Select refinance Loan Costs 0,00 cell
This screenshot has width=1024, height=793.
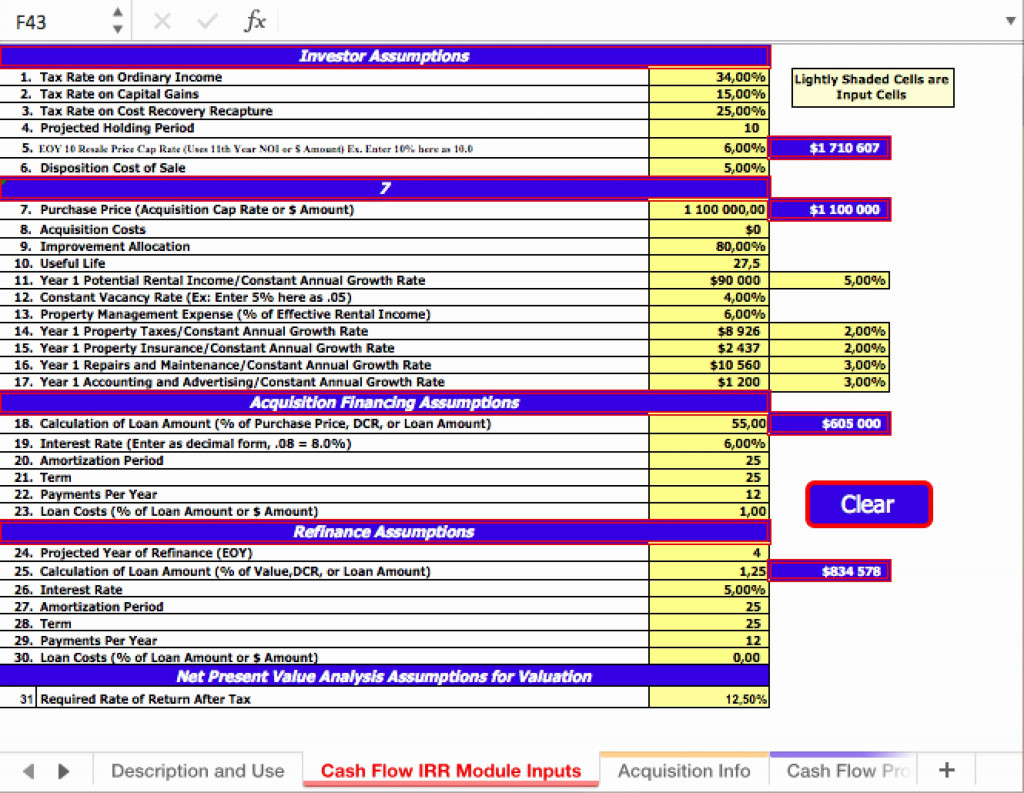709,658
